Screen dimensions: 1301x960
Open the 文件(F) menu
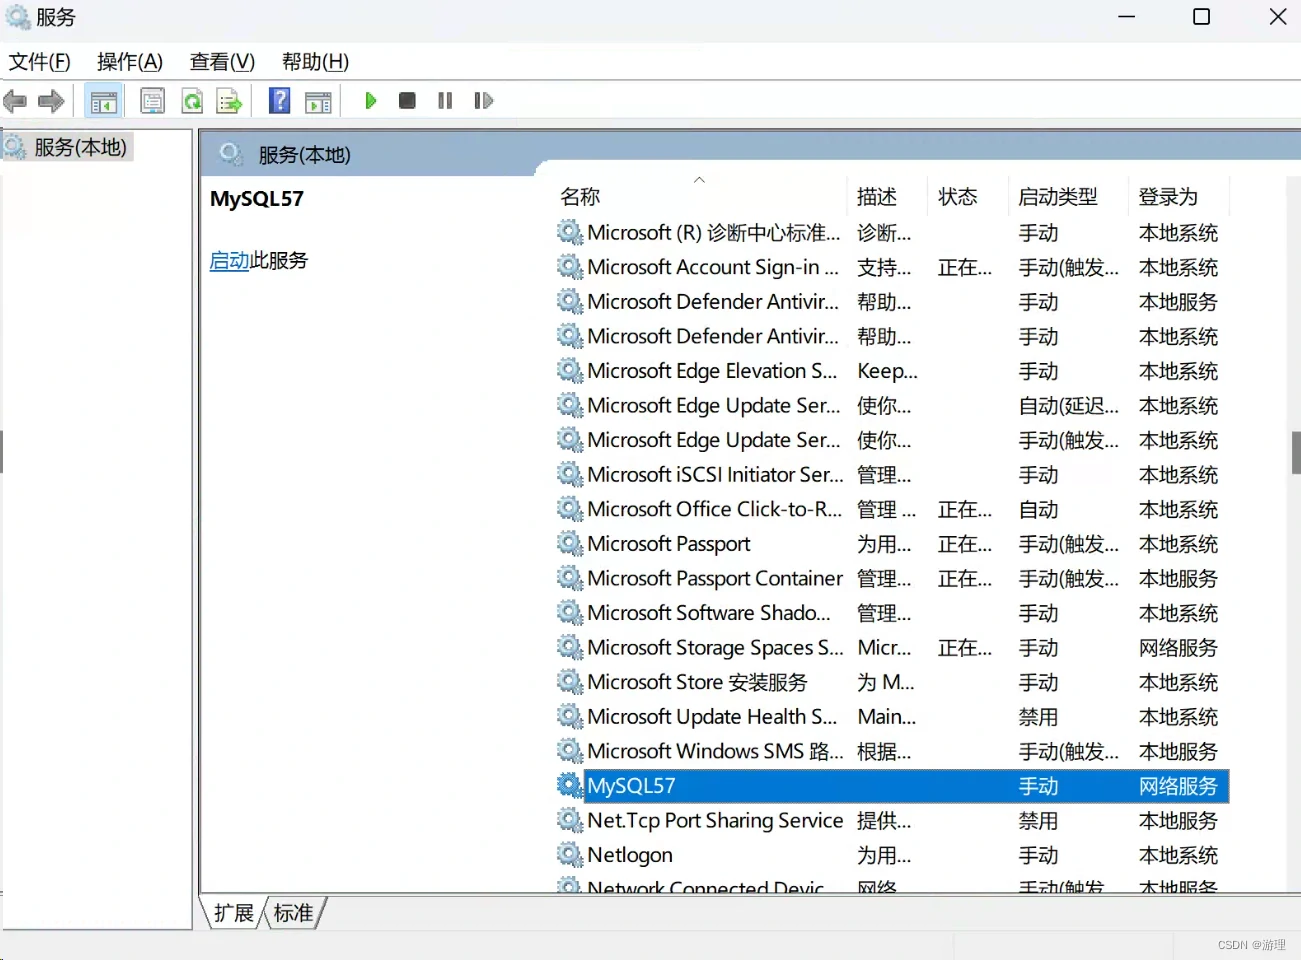pyautogui.click(x=40, y=62)
